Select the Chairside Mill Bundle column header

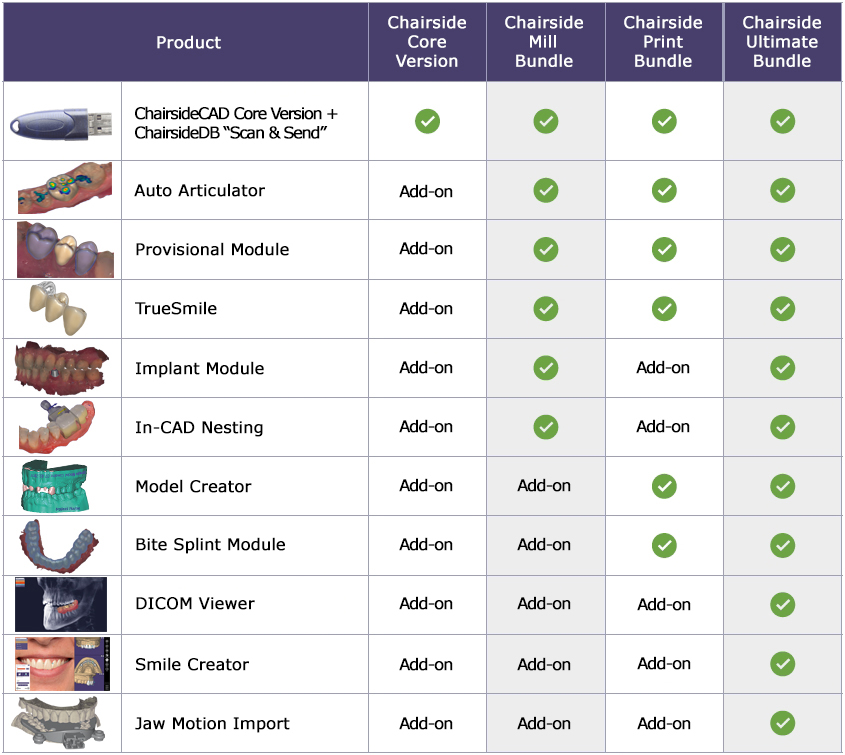click(x=545, y=41)
